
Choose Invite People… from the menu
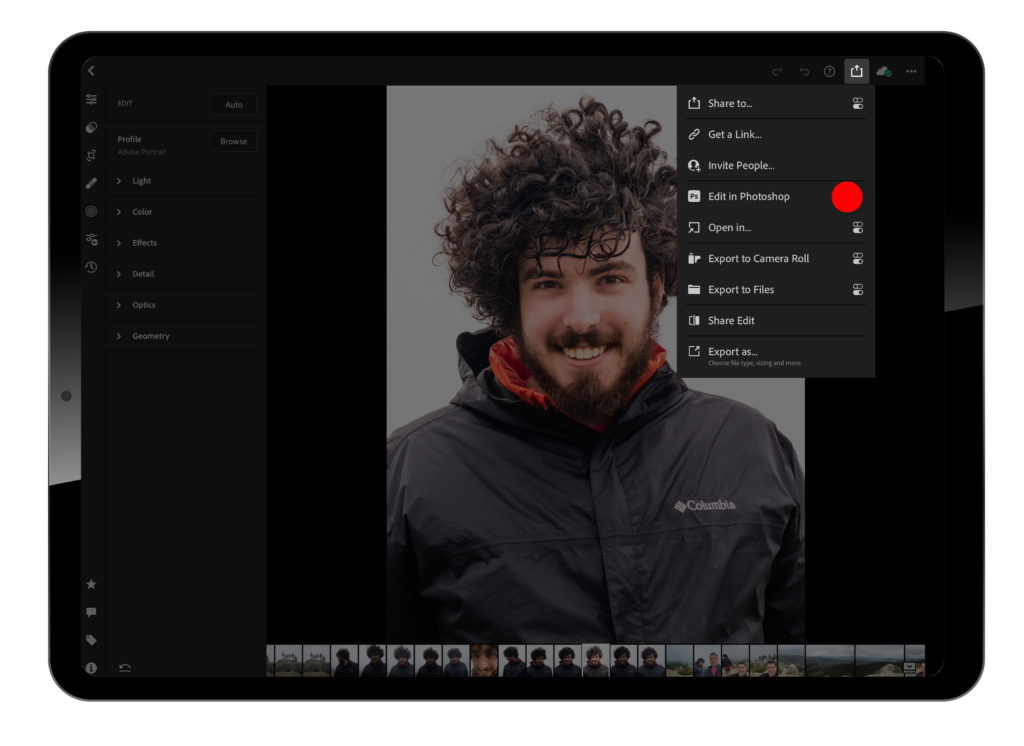[775, 165]
